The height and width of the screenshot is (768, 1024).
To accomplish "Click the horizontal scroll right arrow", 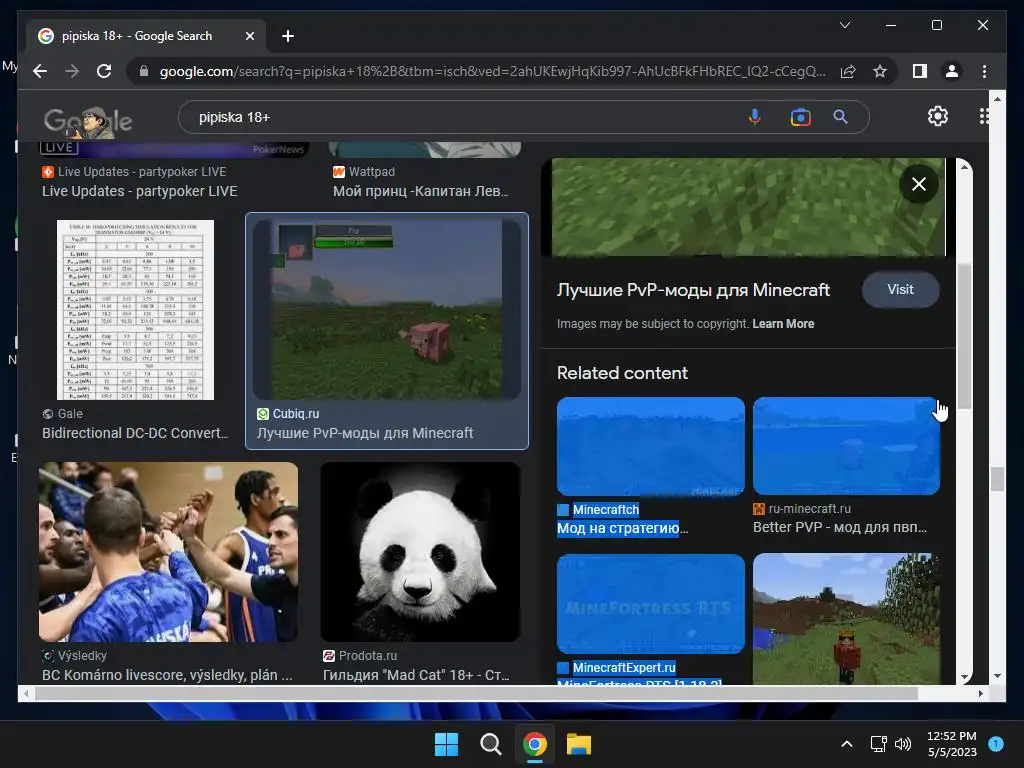I will [980, 693].
